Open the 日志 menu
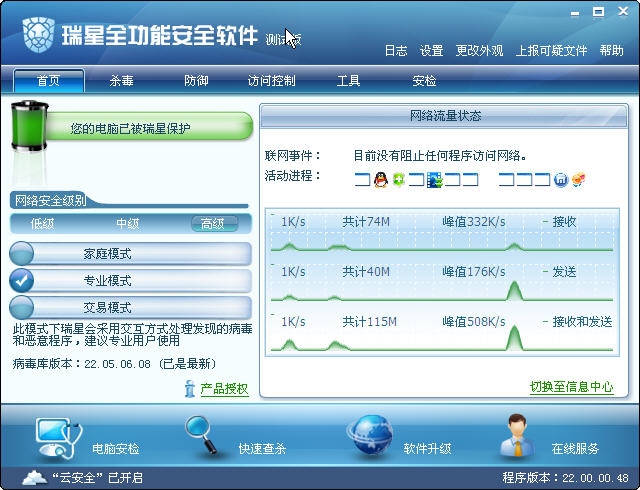 coord(396,51)
